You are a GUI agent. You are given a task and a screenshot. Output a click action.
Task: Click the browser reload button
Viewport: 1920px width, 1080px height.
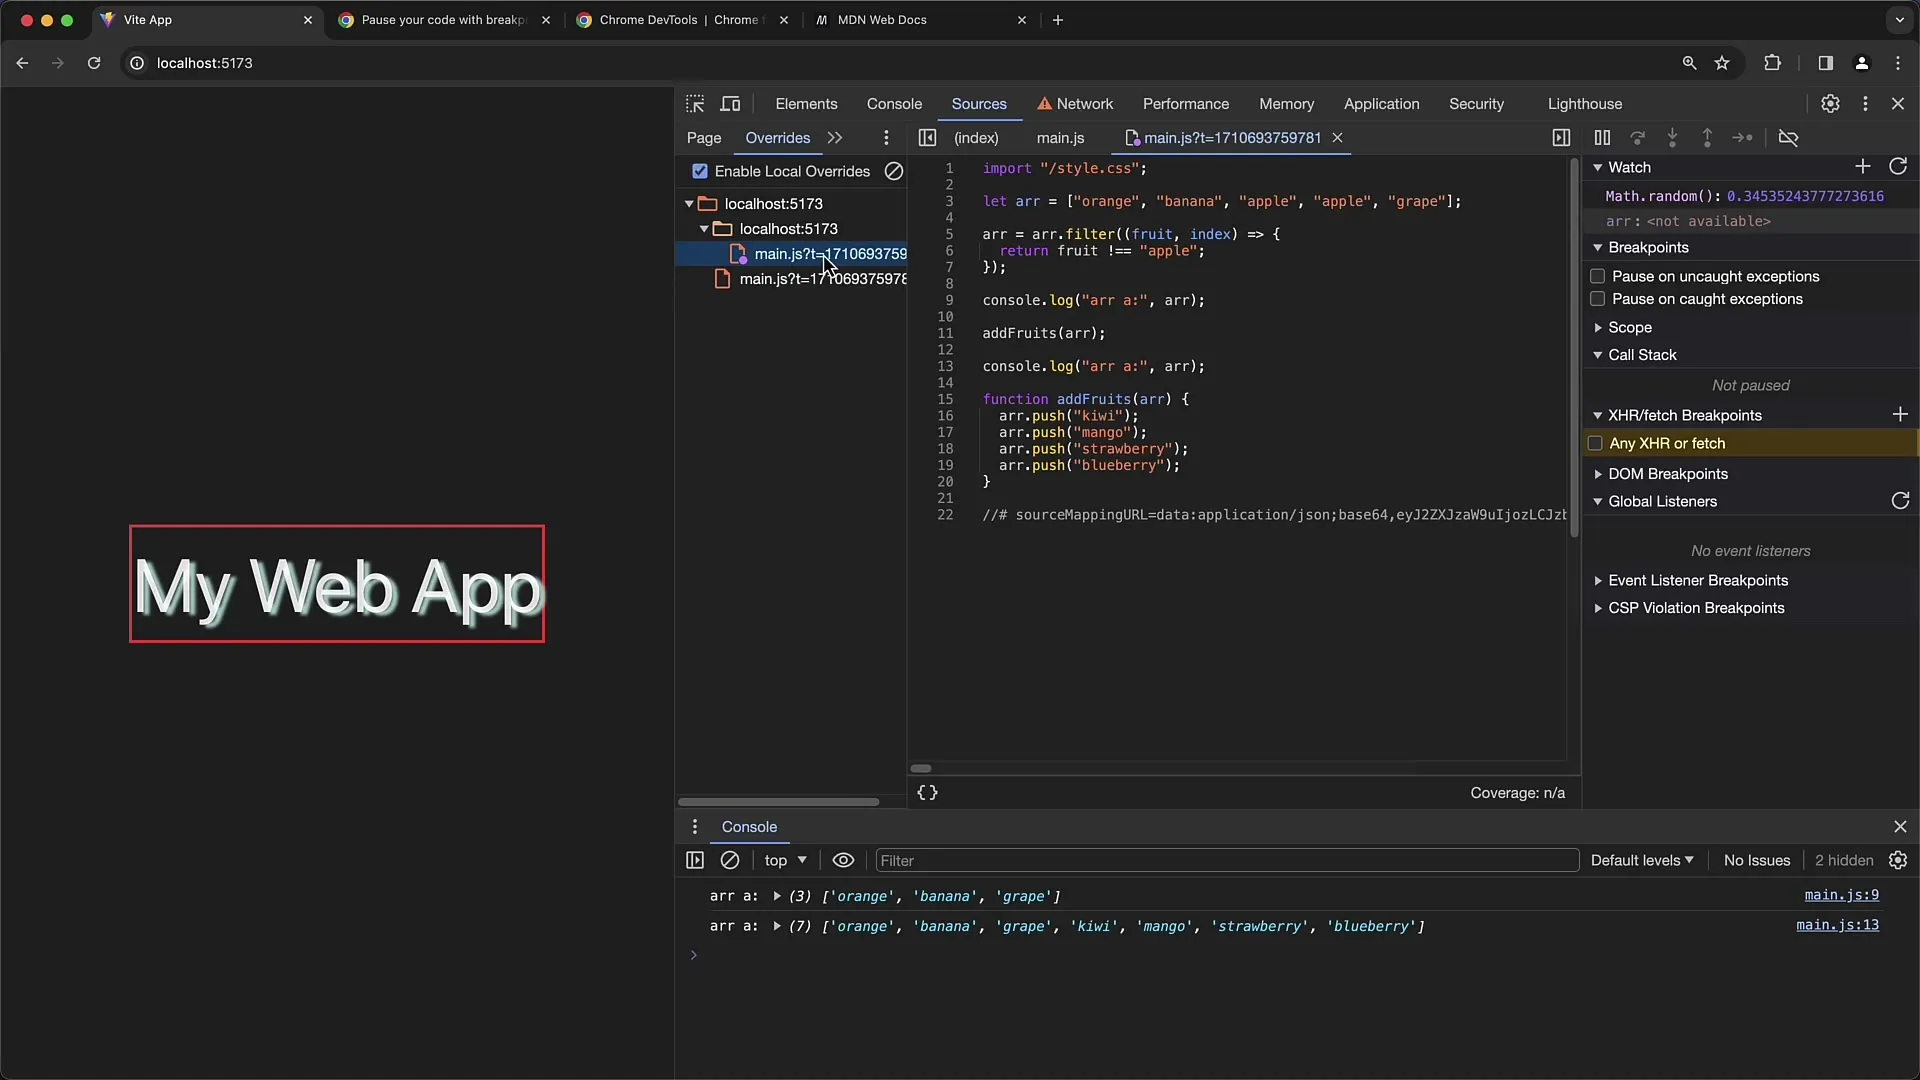click(x=94, y=63)
